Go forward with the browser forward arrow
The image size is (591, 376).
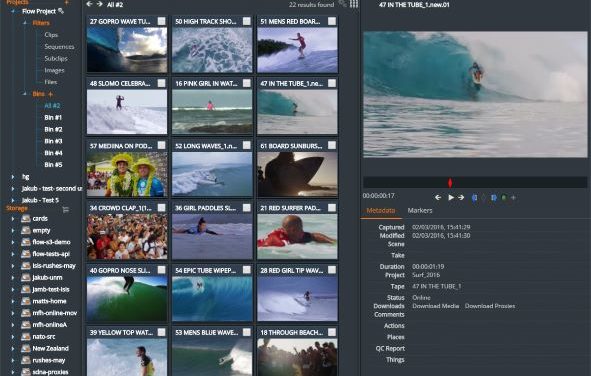[100, 4]
